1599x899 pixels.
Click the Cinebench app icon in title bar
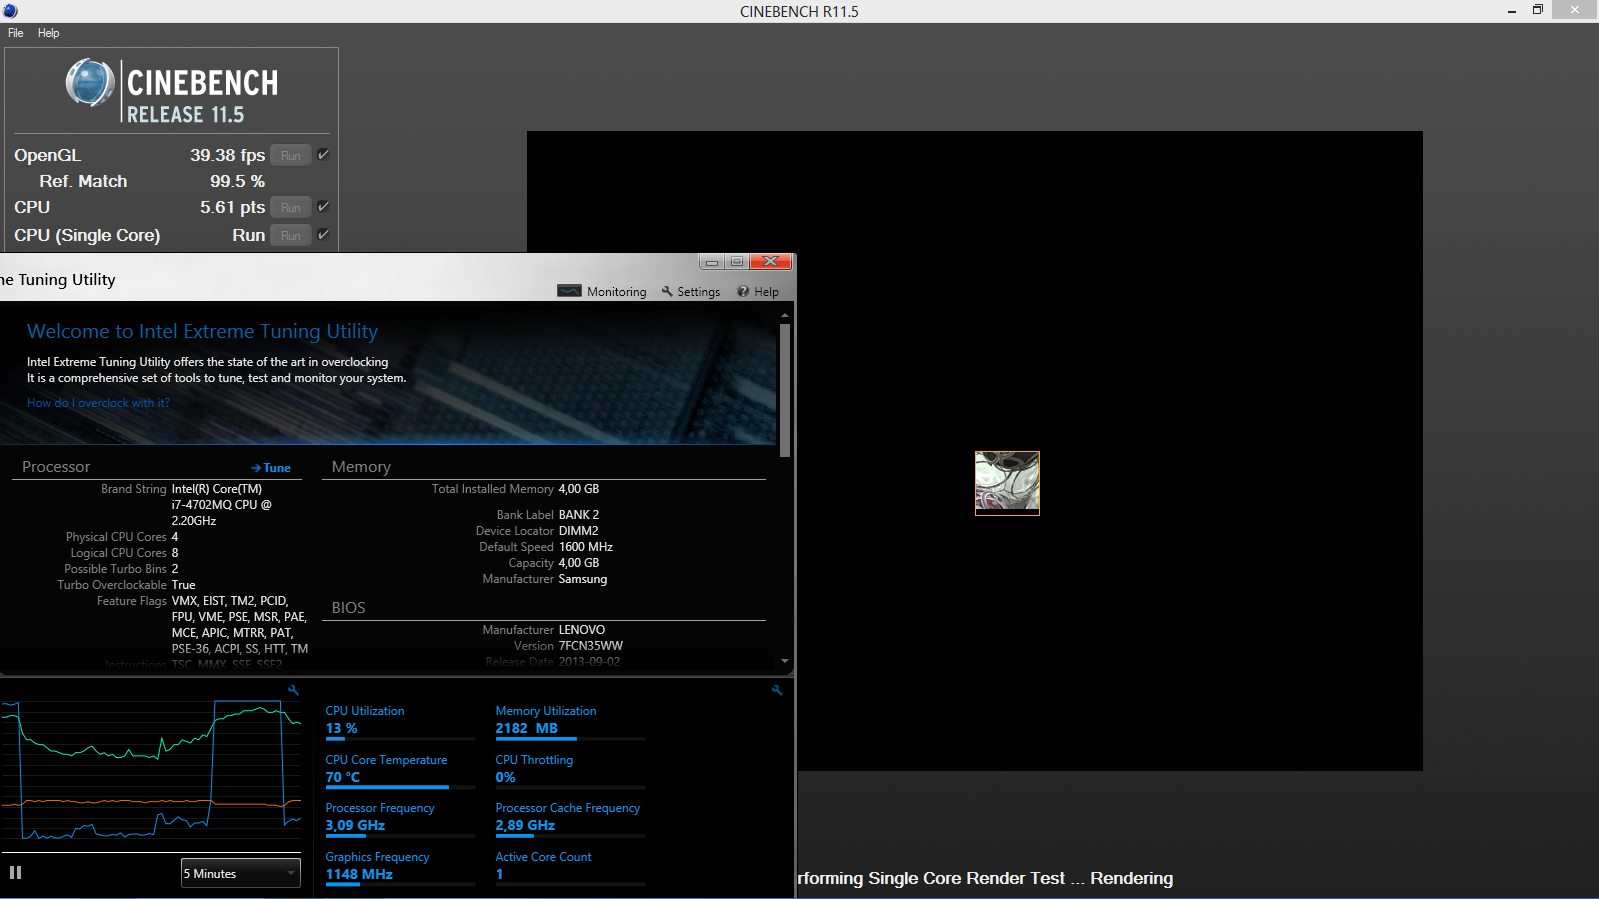click(x=10, y=11)
